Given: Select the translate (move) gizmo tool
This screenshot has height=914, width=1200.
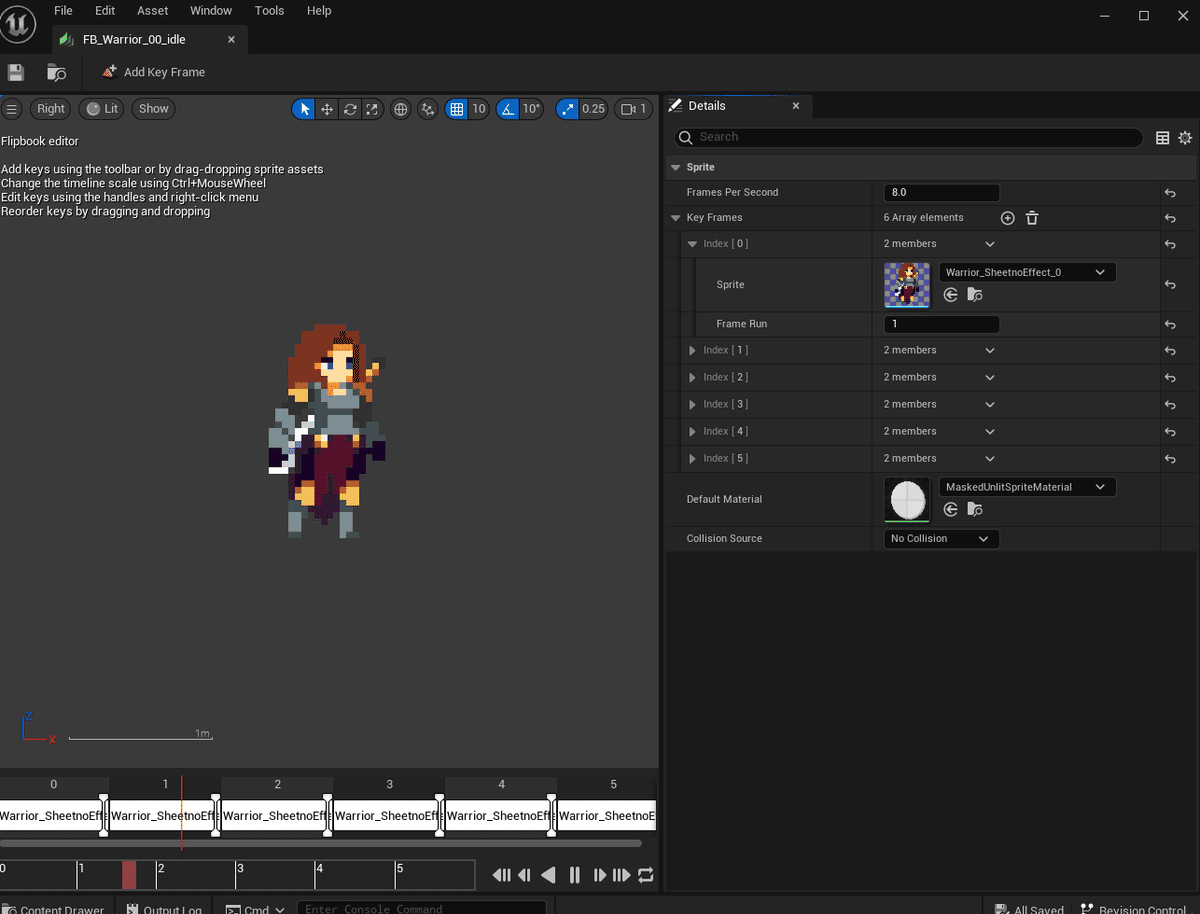Looking at the screenshot, I should (x=327, y=109).
